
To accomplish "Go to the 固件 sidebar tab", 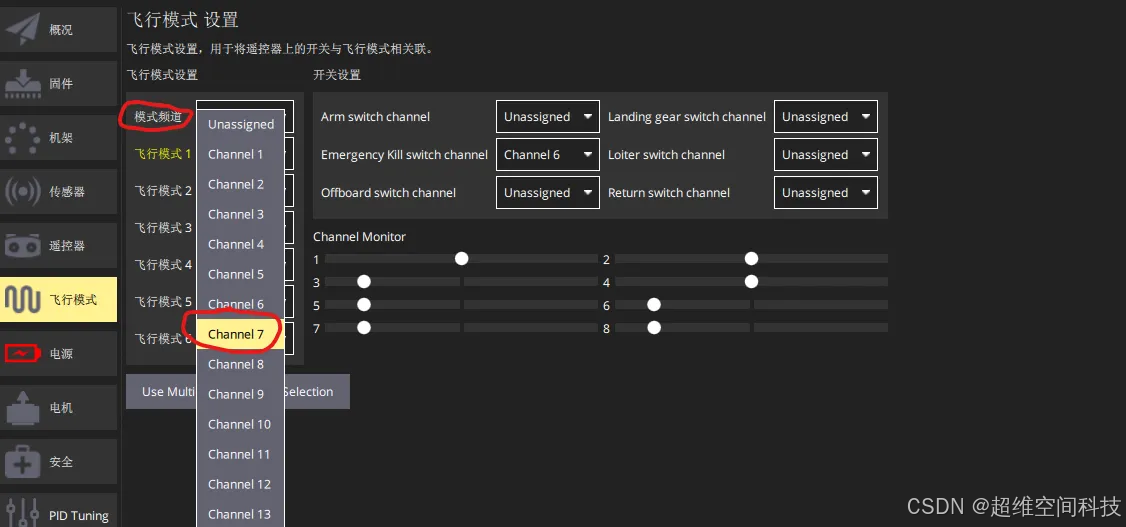I will pyautogui.click(x=58, y=84).
